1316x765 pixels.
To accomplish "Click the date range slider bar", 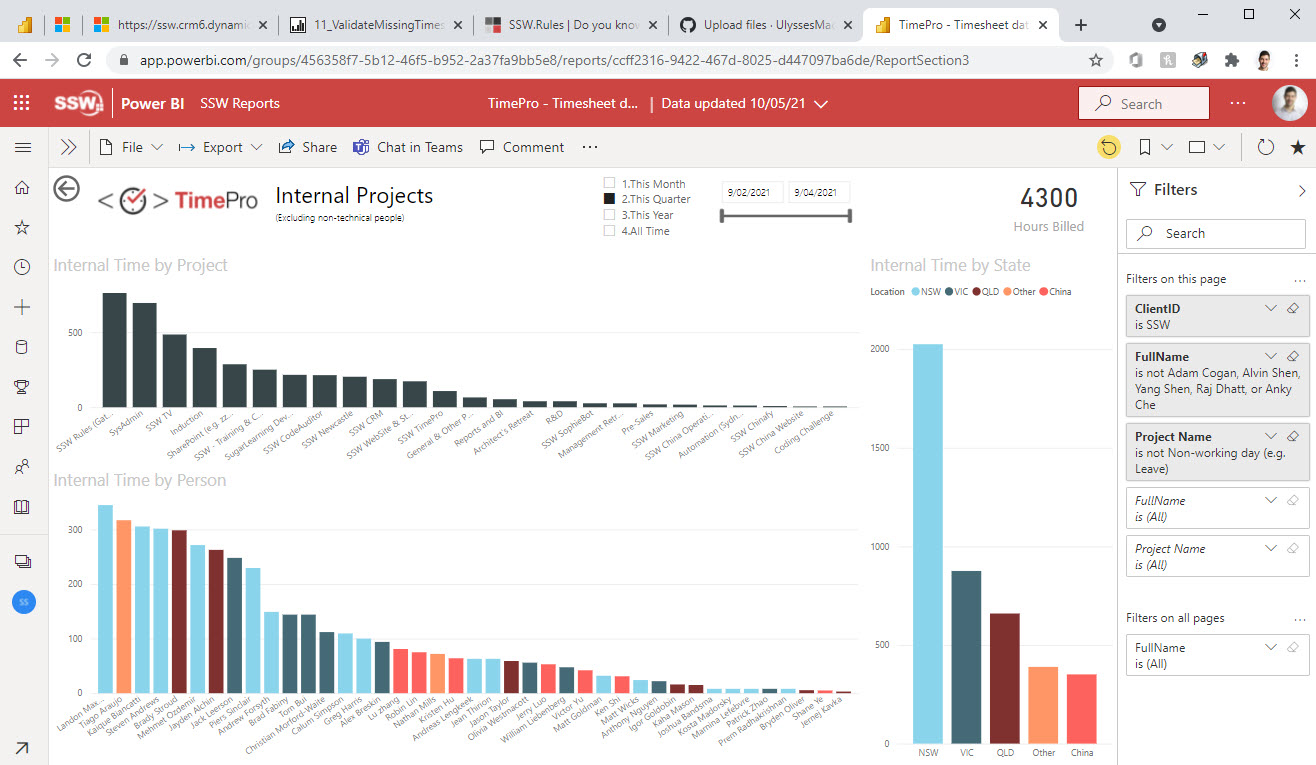I will point(785,215).
